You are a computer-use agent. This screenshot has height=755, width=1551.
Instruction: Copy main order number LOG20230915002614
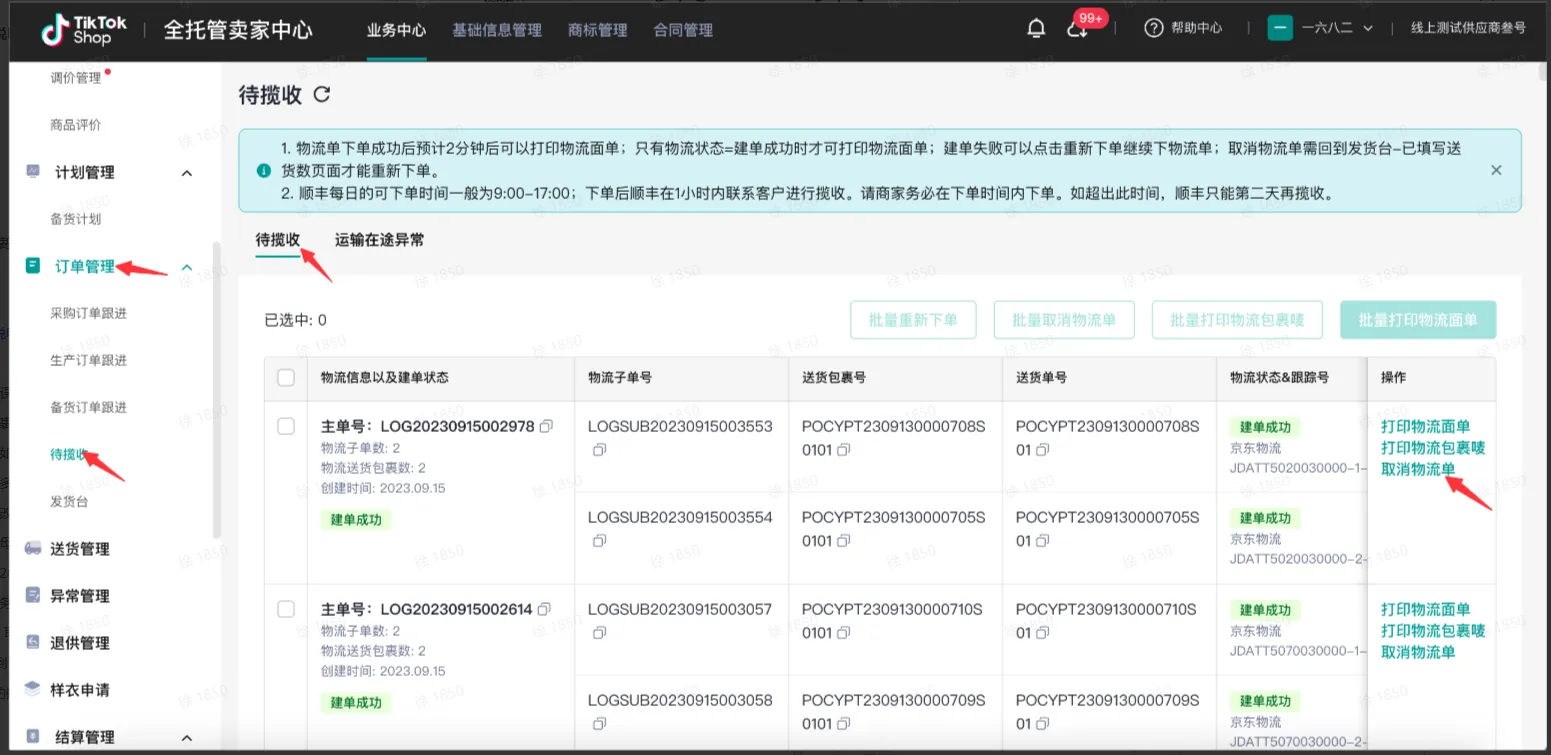pos(545,608)
